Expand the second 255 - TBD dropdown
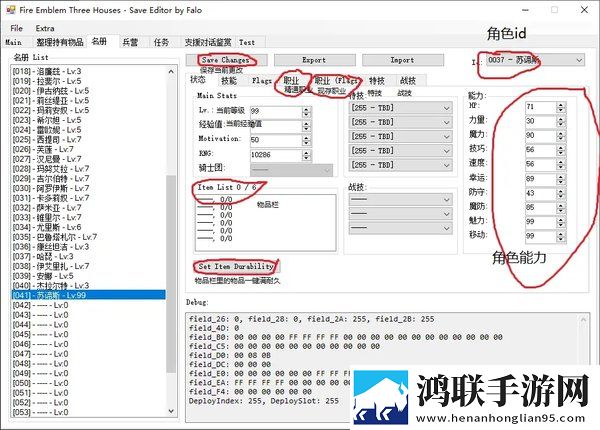Image resolution: width=600 pixels, height=430 pixels. [x=401, y=122]
